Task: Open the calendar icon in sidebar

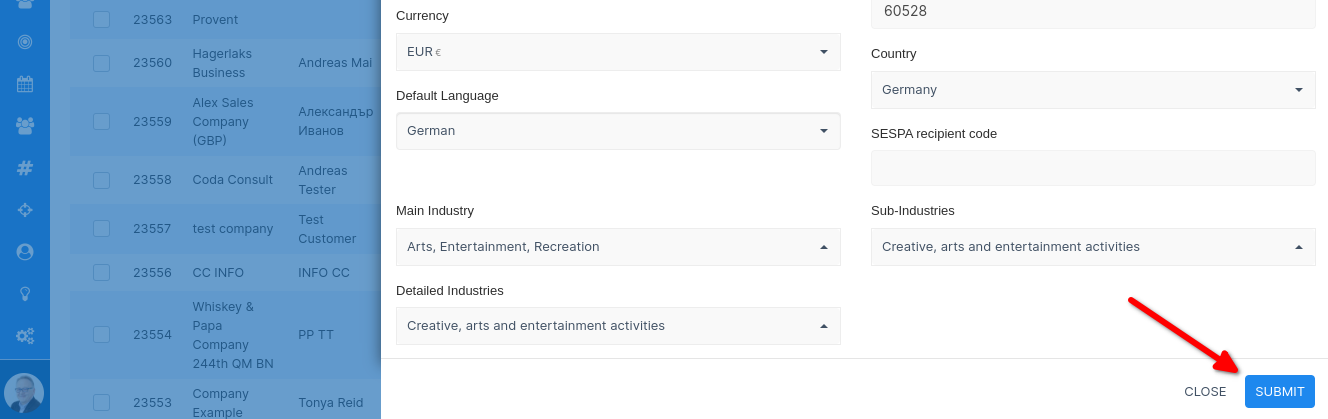Action: (25, 84)
